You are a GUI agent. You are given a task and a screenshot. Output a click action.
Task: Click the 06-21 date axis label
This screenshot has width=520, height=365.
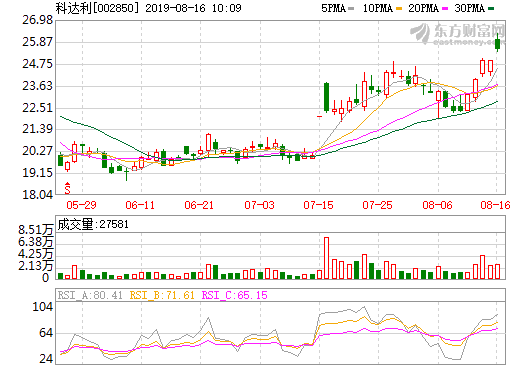[x=199, y=205]
